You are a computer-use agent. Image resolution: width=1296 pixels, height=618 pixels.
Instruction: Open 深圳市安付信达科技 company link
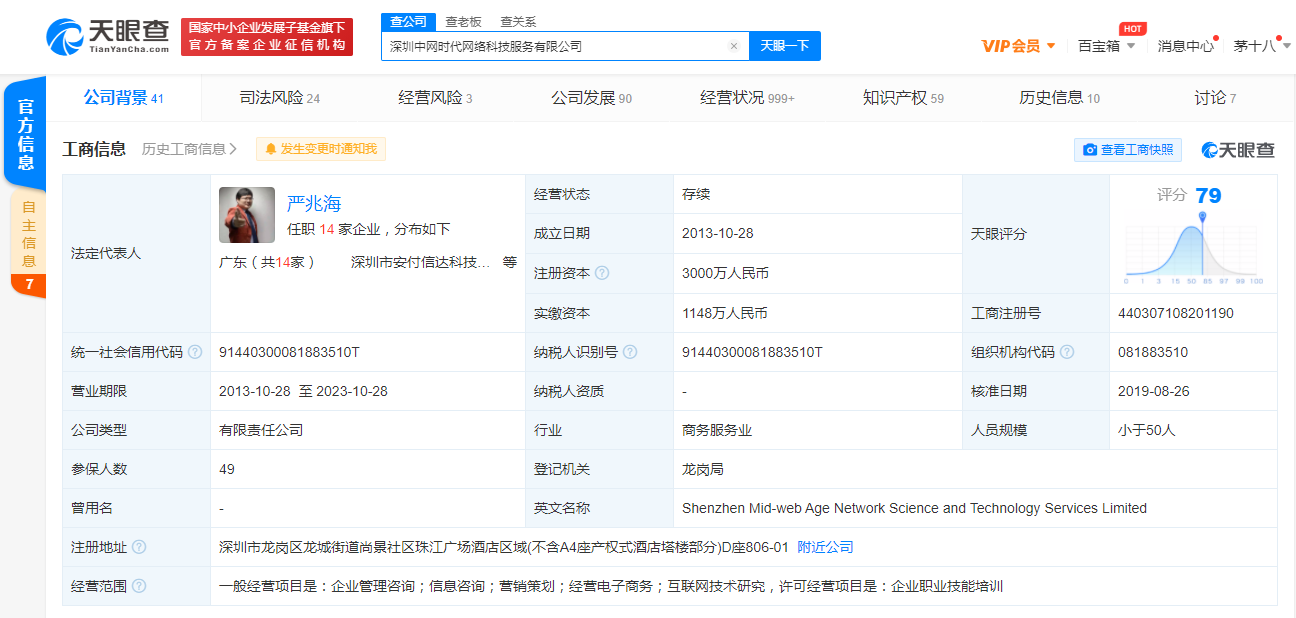point(421,262)
